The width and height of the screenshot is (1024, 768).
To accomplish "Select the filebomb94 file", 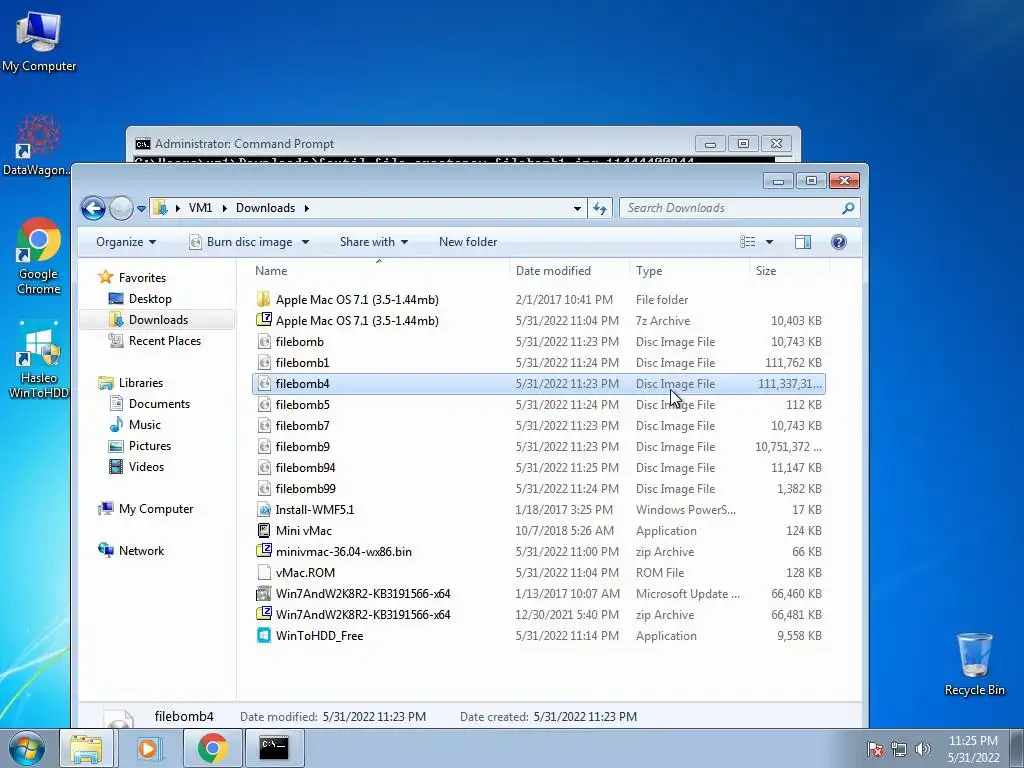I will tap(538, 468).
